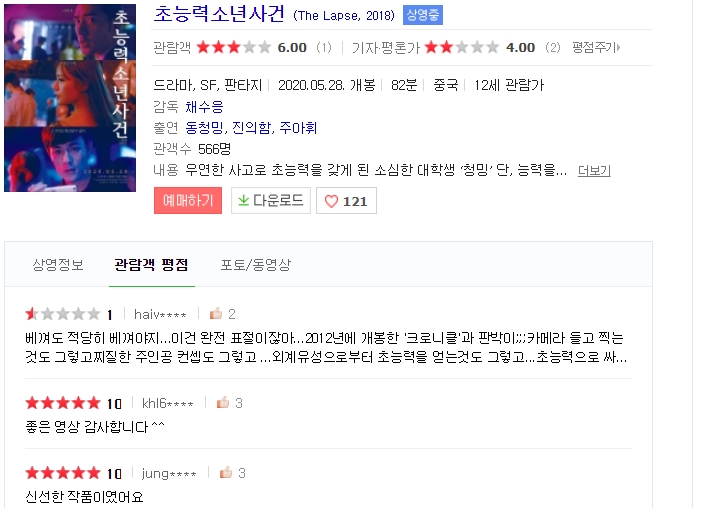Click the heart icon showing 121 likes
This screenshot has height=508, width=712.
pyautogui.click(x=331, y=201)
